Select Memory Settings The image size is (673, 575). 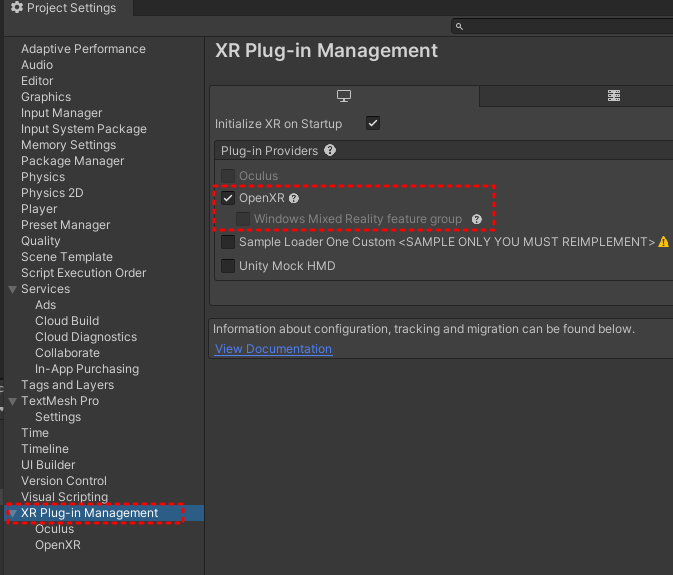click(69, 145)
